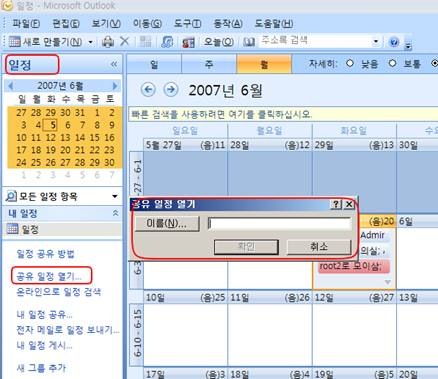Viewport: 438px width, 379px height.
Task: Click the 내 일정 게시... link
Action: pyautogui.click(x=44, y=345)
